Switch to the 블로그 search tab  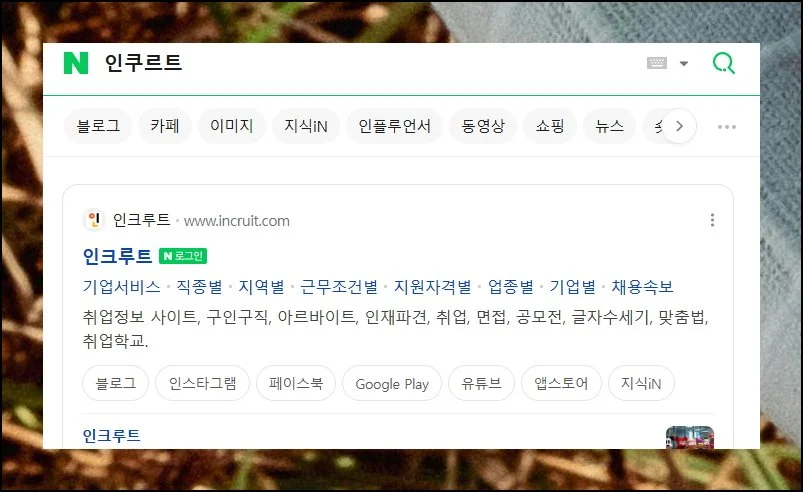[98, 126]
